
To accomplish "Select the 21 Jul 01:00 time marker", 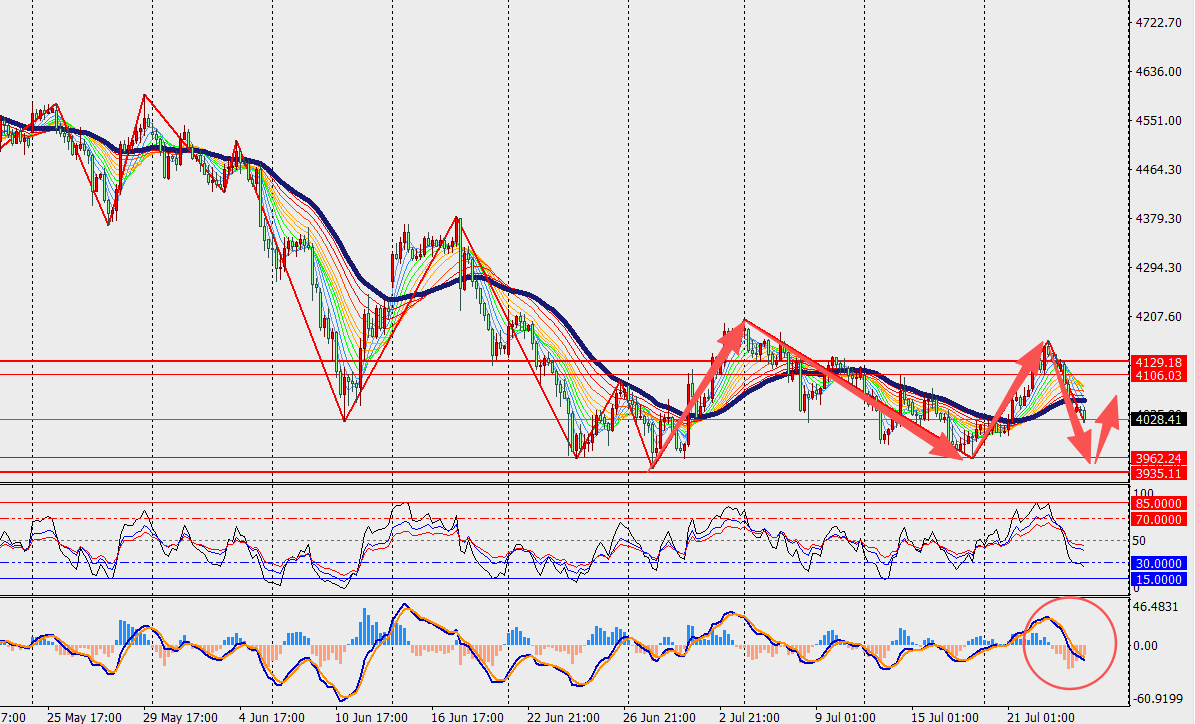I will [x=1040, y=717].
